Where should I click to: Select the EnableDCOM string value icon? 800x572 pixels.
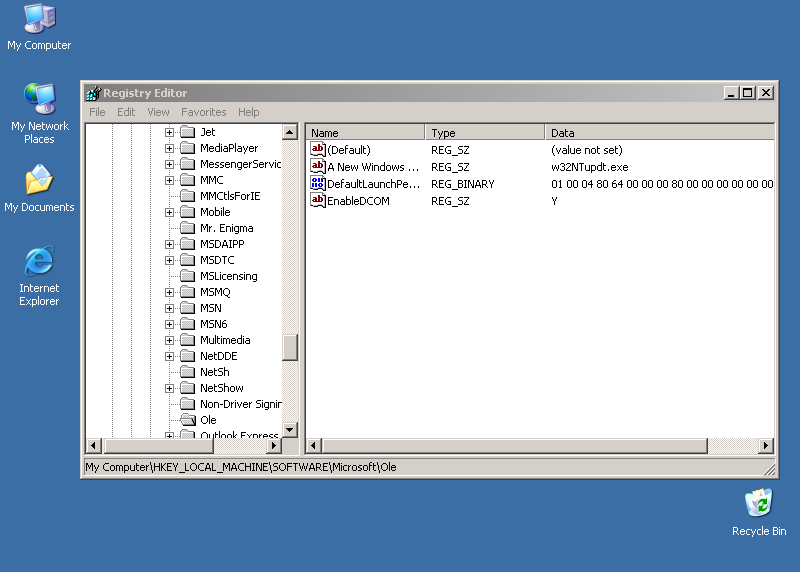click(317, 201)
